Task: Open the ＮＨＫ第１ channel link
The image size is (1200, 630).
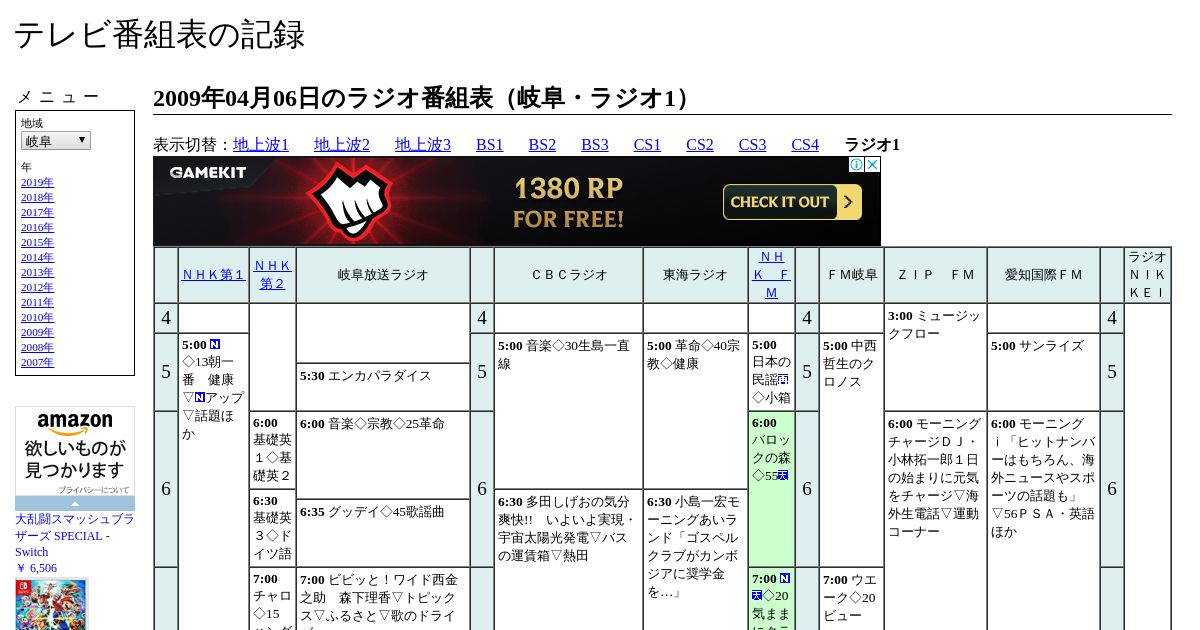Action: [213, 275]
